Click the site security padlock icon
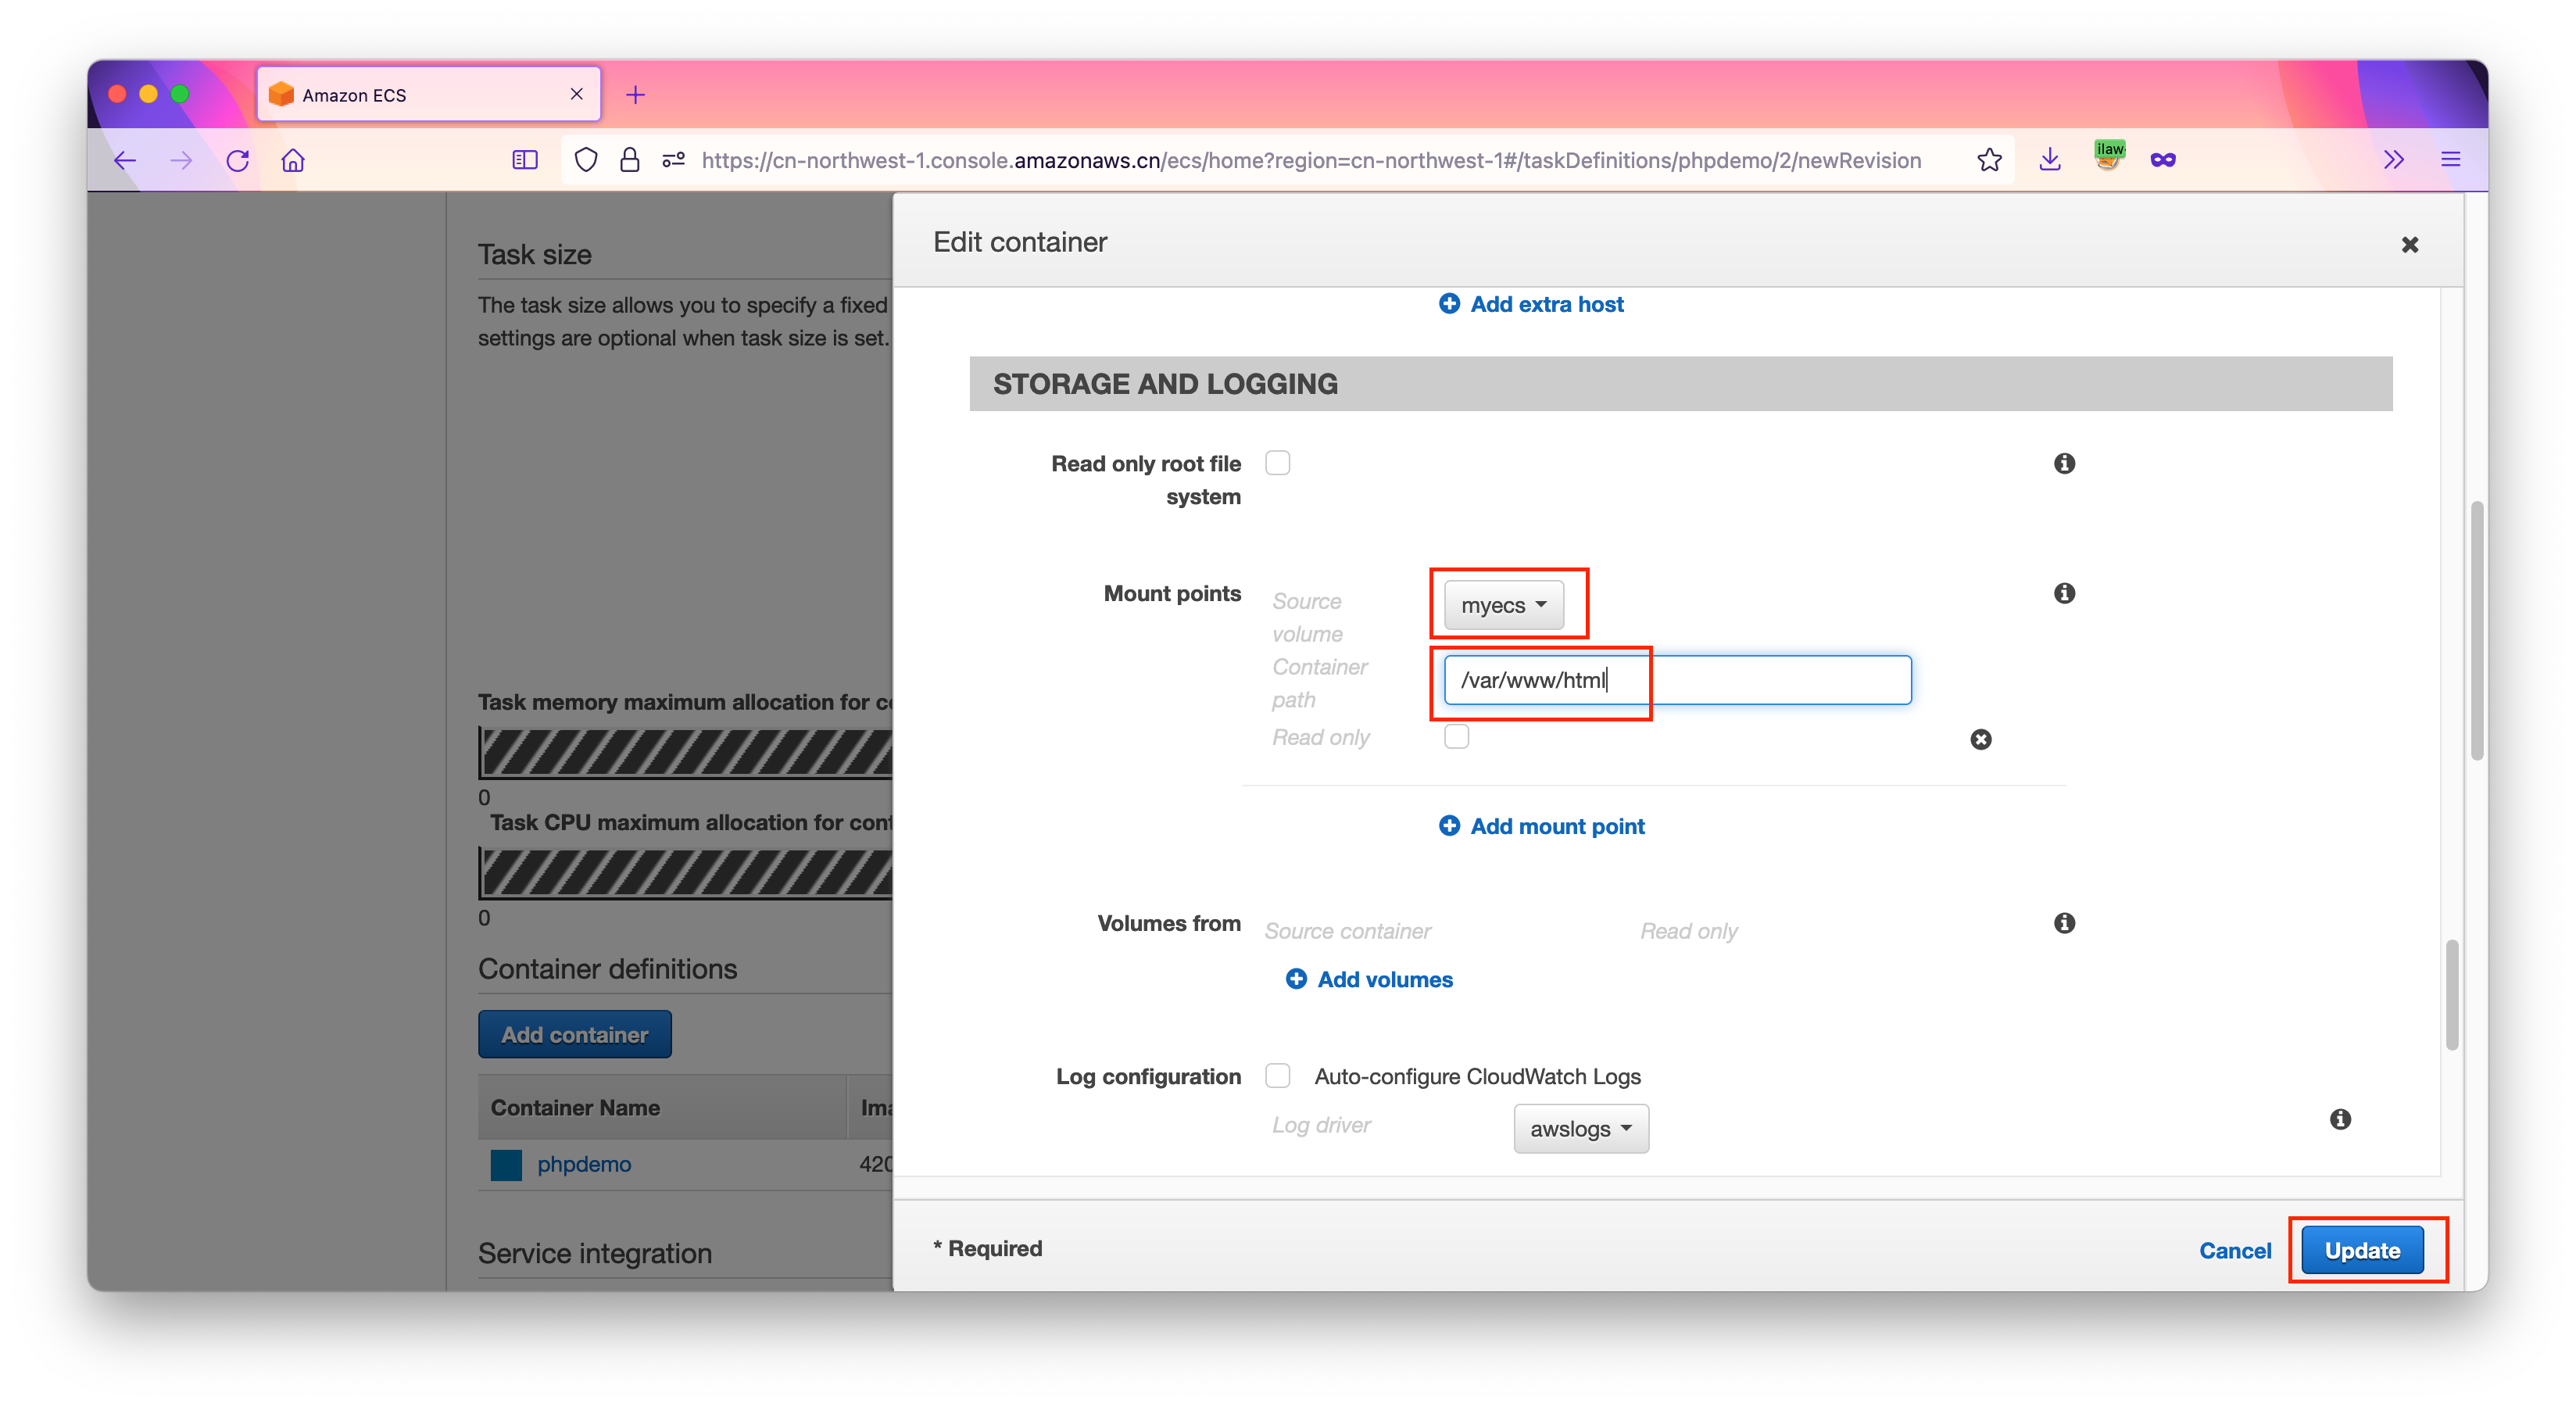This screenshot has width=2576, height=1407. [629, 160]
